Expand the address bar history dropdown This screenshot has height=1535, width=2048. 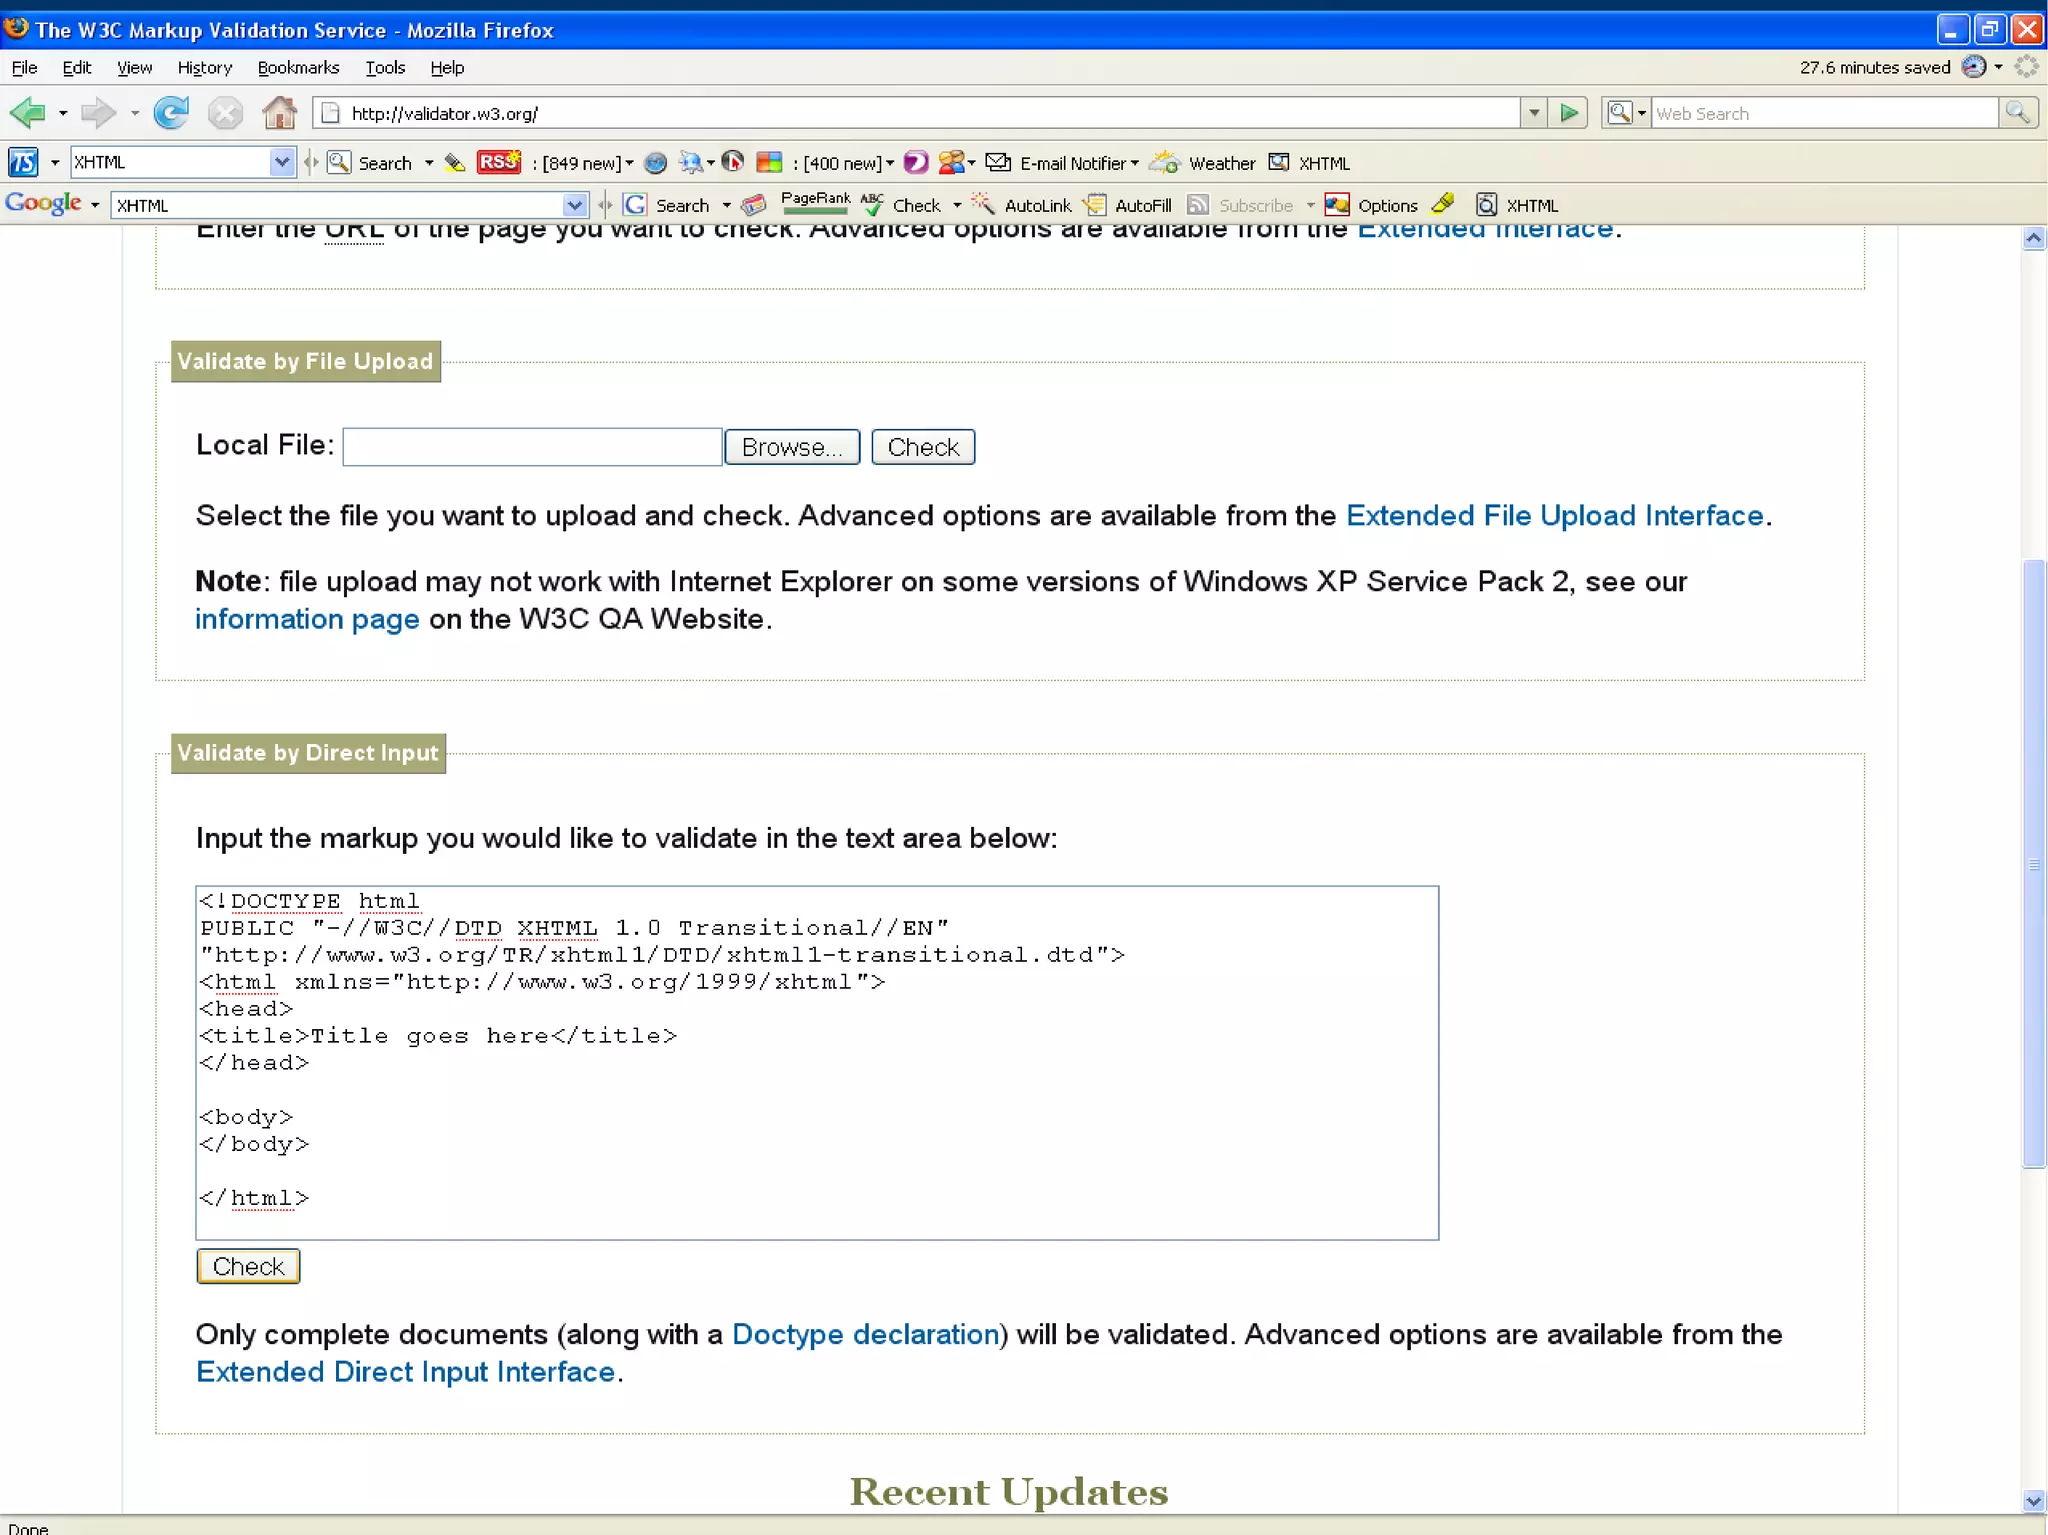point(1533,113)
